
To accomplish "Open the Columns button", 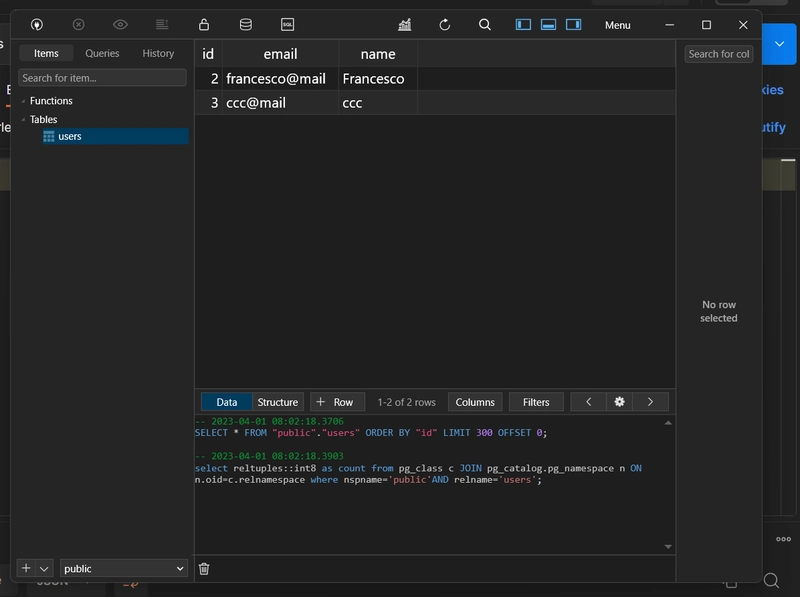I will 475,402.
